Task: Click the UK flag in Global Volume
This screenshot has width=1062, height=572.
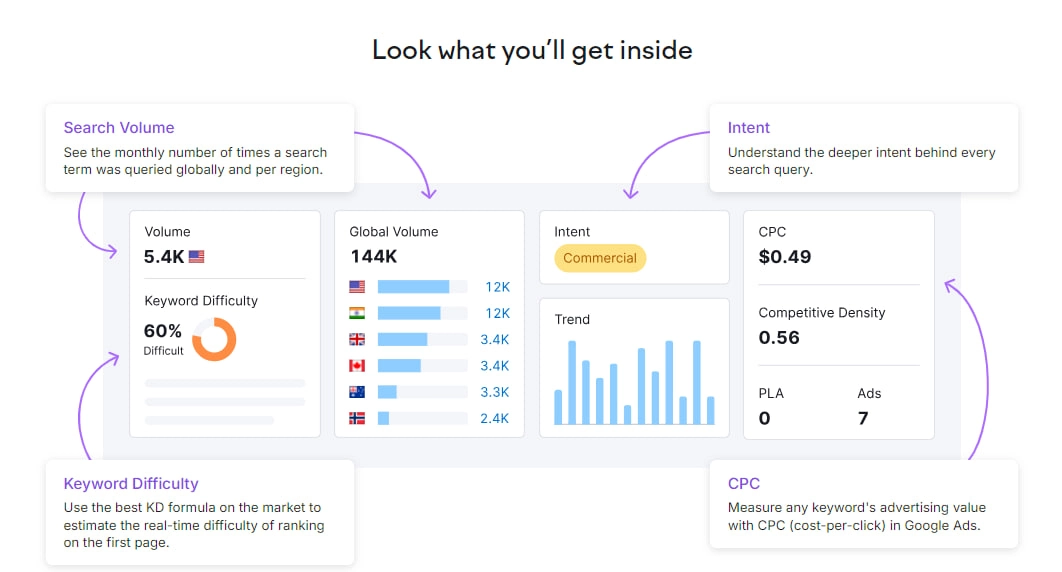Action: pyautogui.click(x=357, y=339)
